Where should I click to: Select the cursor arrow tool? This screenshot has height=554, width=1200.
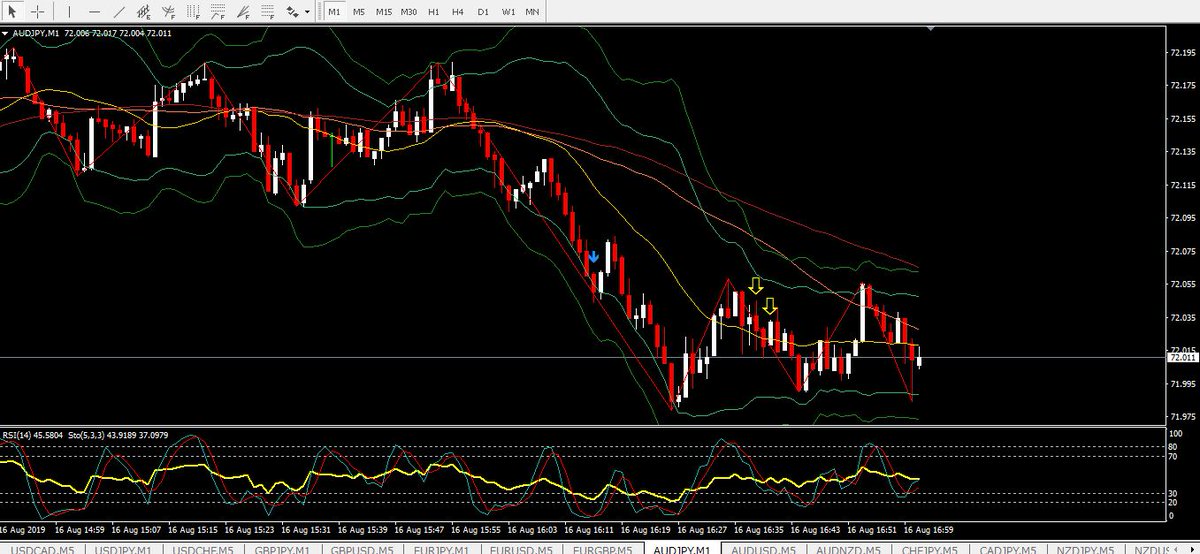pyautogui.click(x=12, y=12)
